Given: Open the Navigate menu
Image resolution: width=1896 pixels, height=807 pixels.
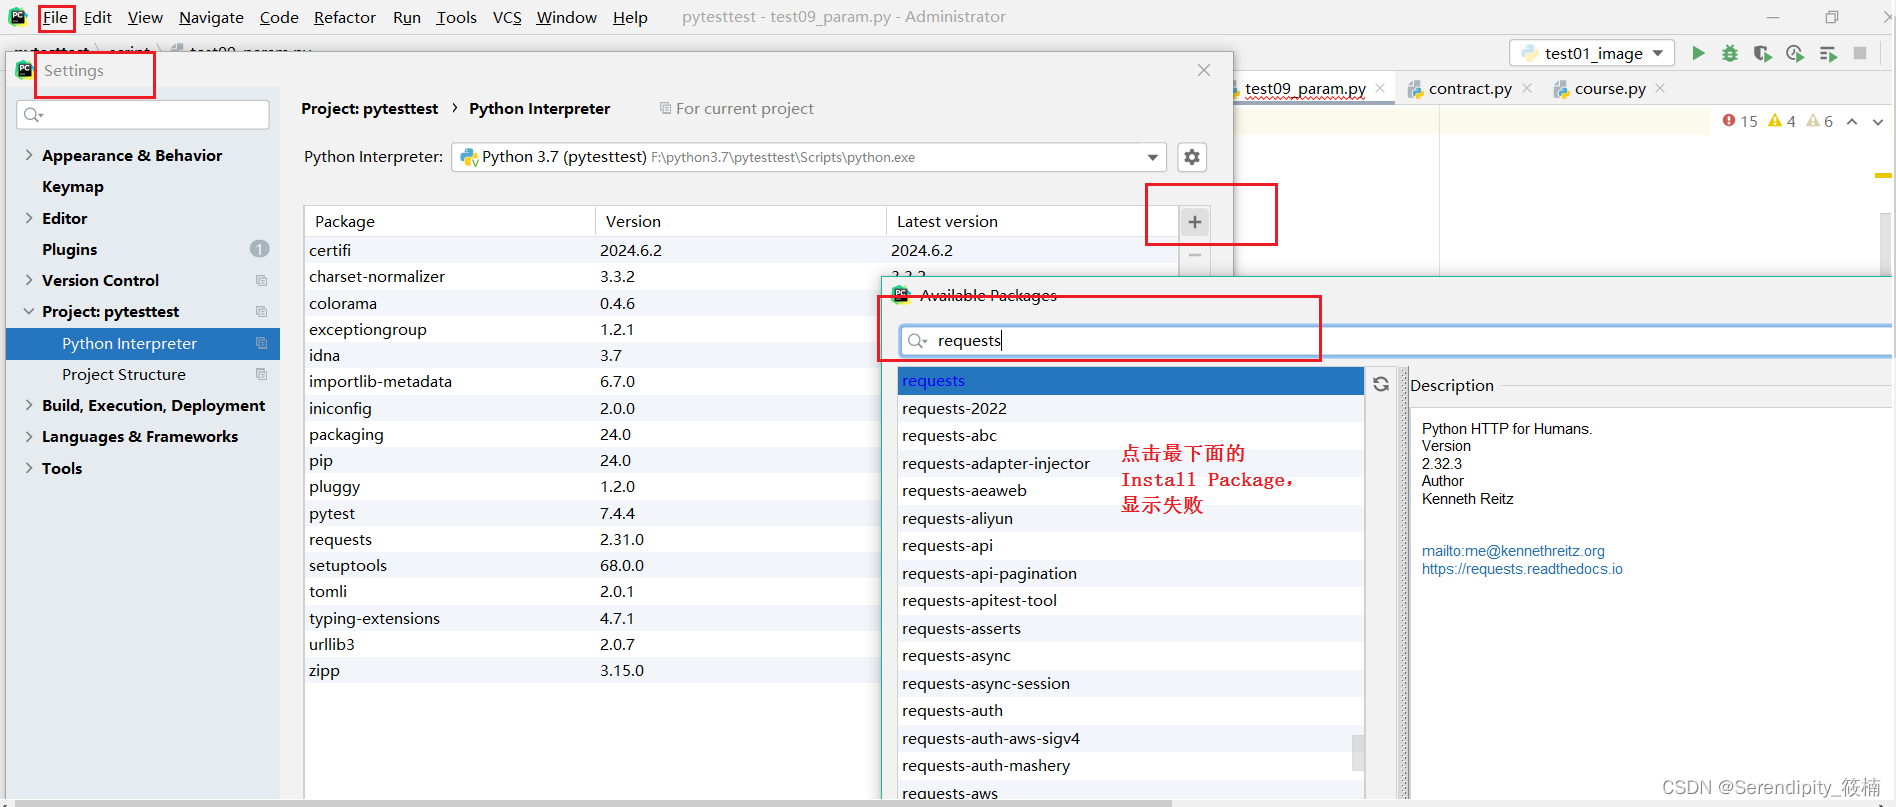Looking at the screenshot, I should coord(211,18).
